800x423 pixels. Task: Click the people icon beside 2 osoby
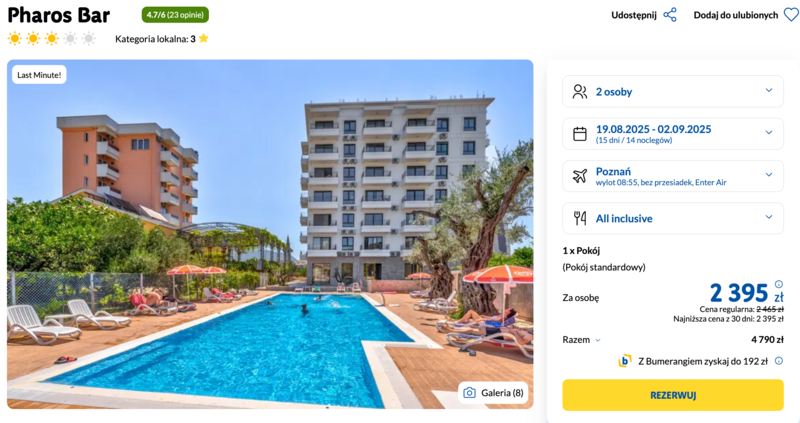click(x=580, y=92)
